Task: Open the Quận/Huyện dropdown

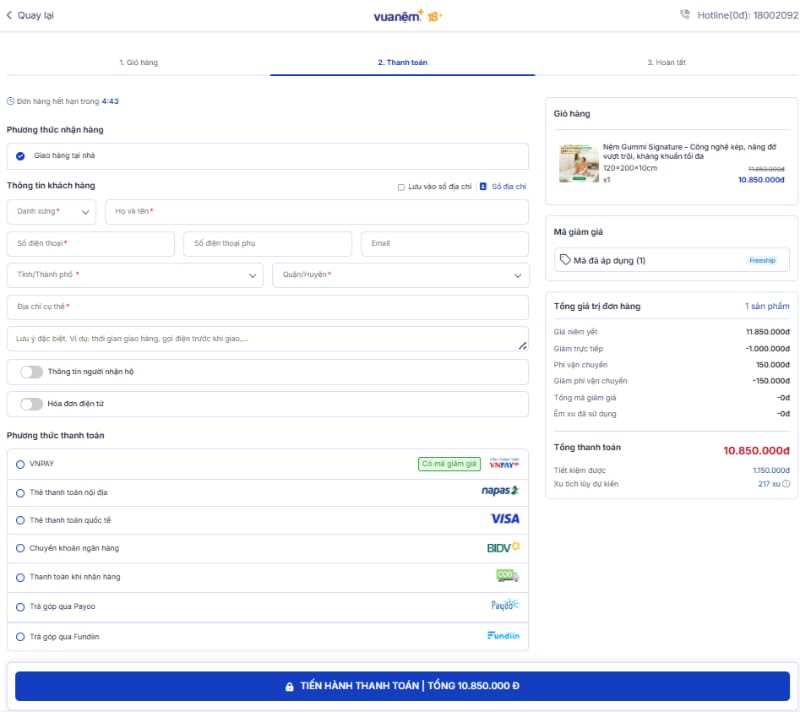Action: tap(400, 275)
